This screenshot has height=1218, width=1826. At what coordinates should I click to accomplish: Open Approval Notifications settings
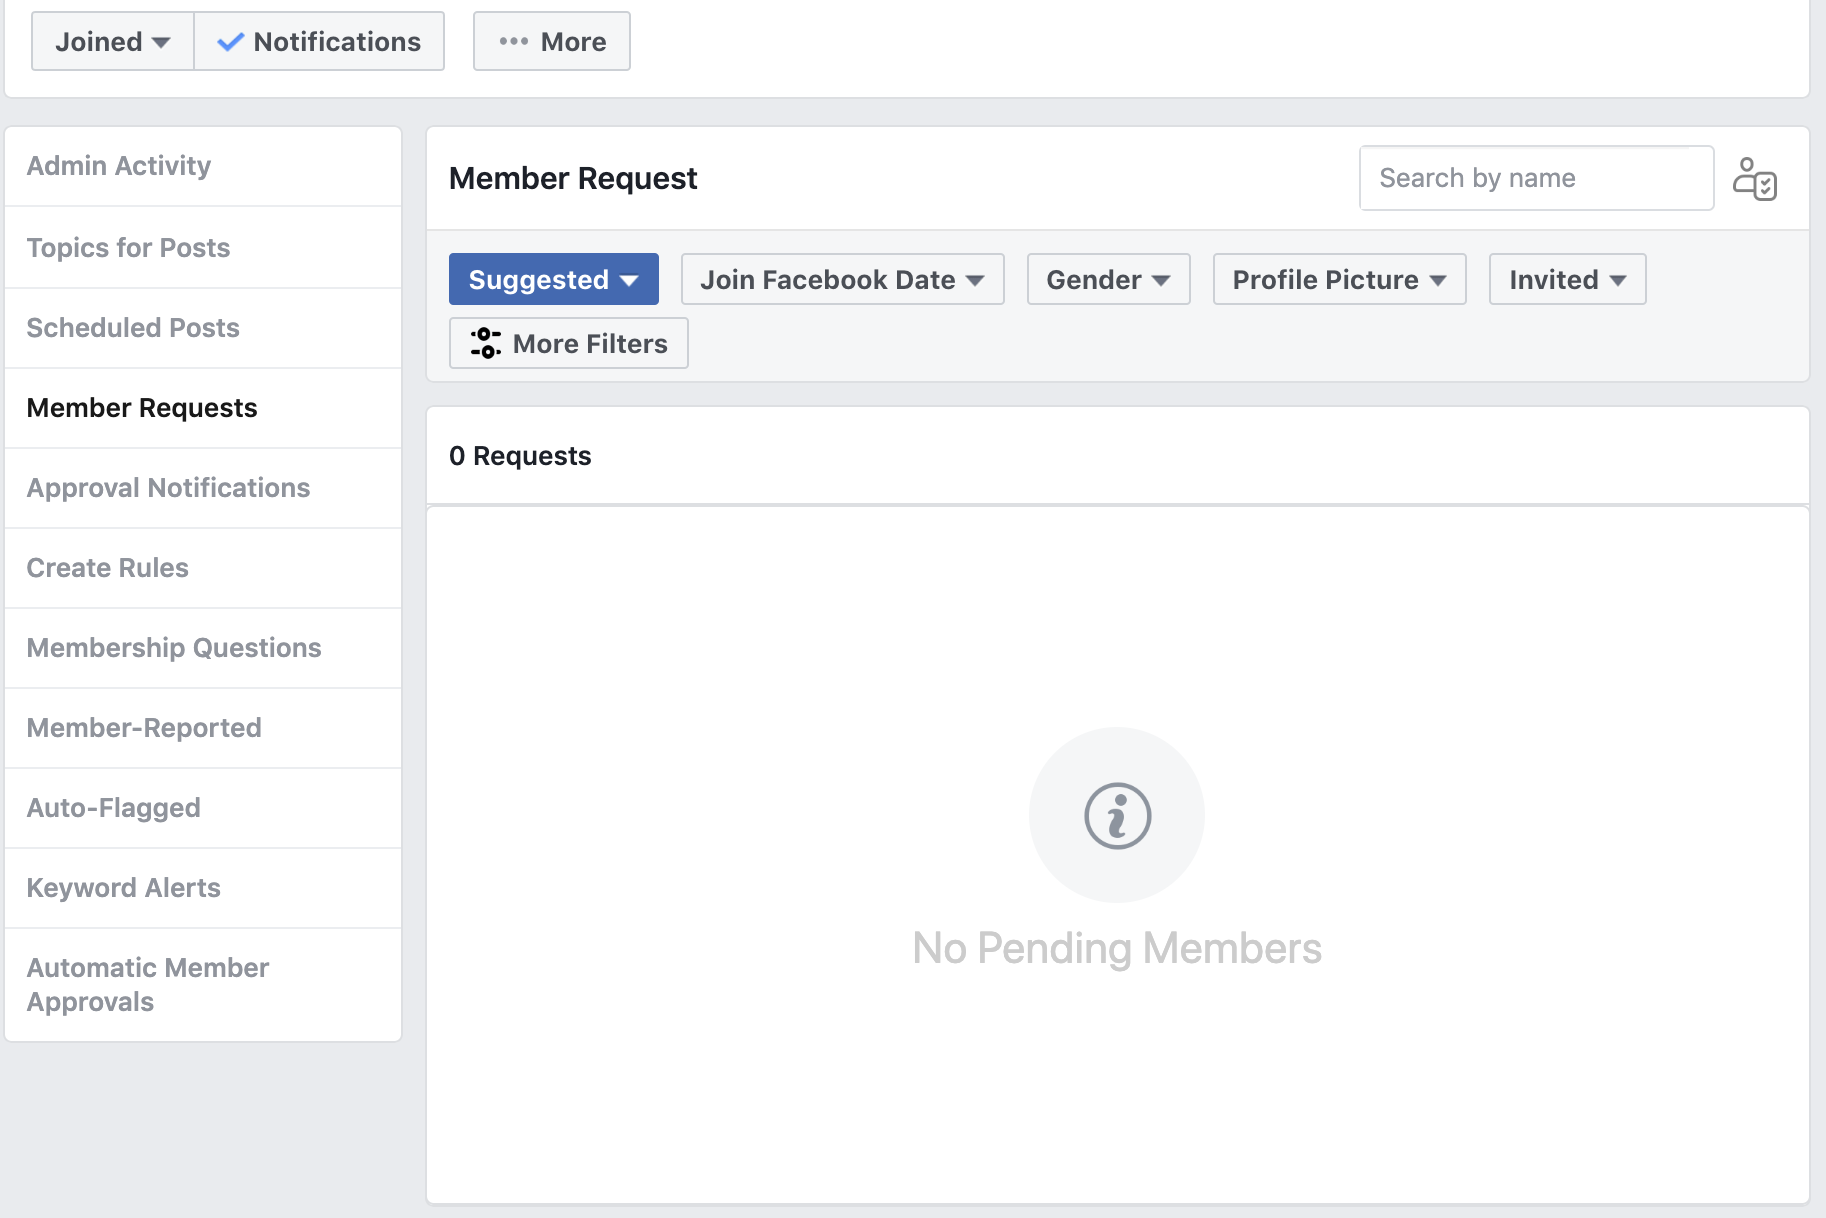(x=168, y=487)
